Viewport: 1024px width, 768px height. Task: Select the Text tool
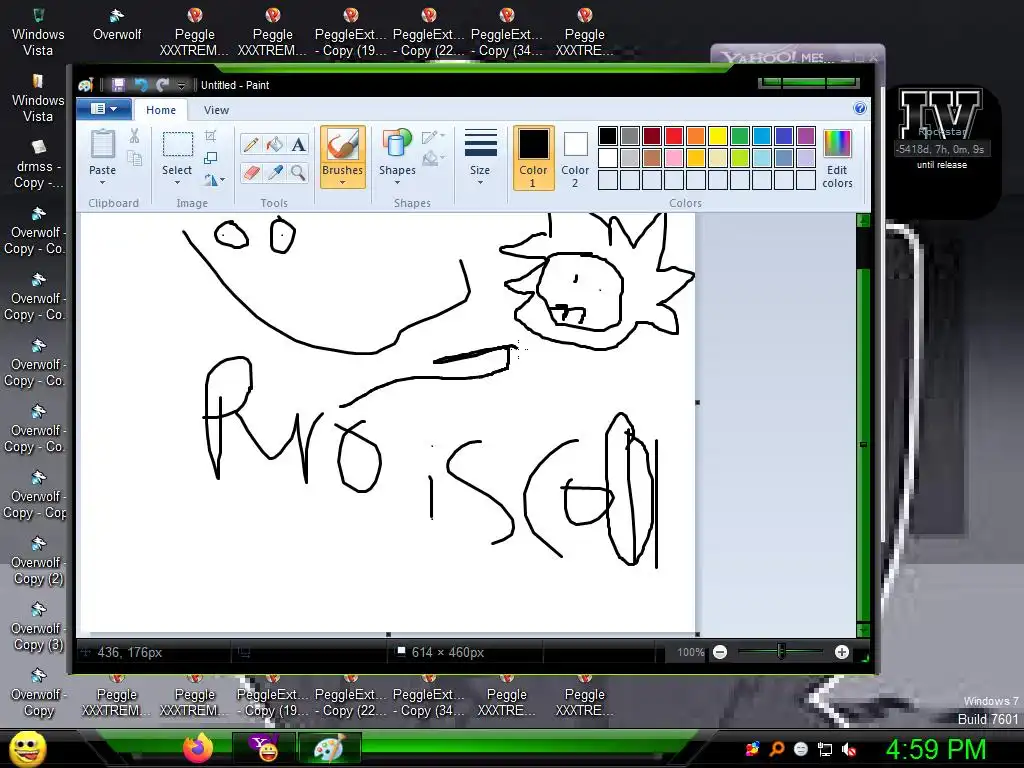coord(298,144)
